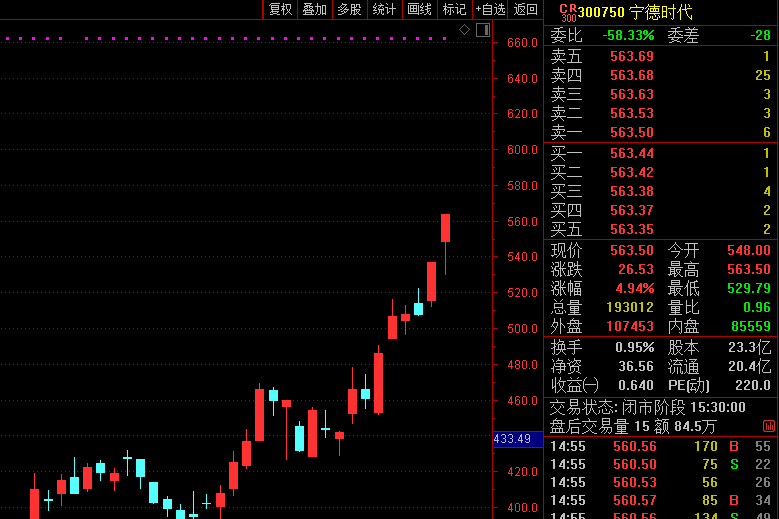This screenshot has width=779, height=519.
Task: Open the 统计 statistics option
Action: point(384,10)
